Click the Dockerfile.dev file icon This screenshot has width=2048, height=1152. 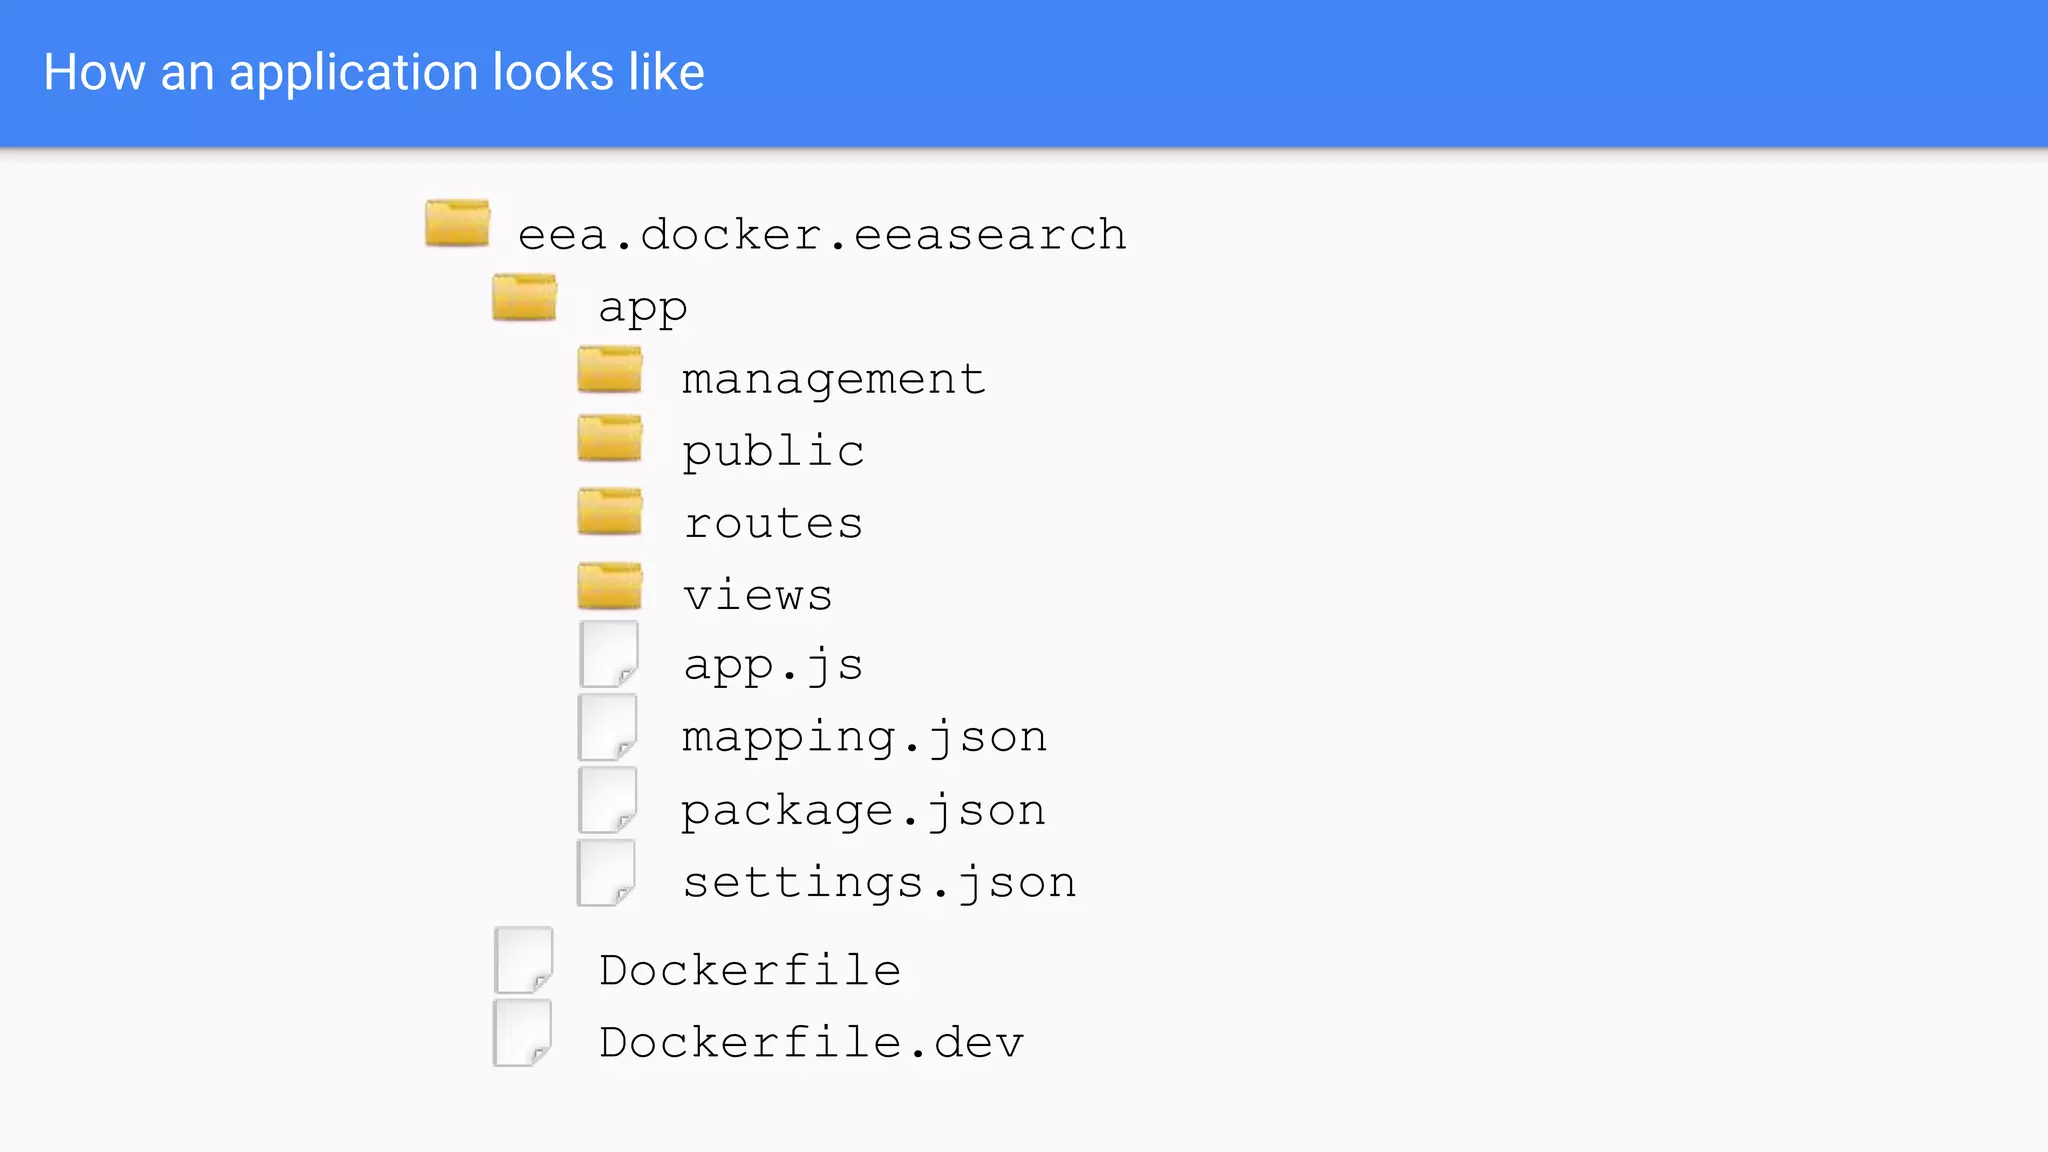pyautogui.click(x=523, y=1033)
